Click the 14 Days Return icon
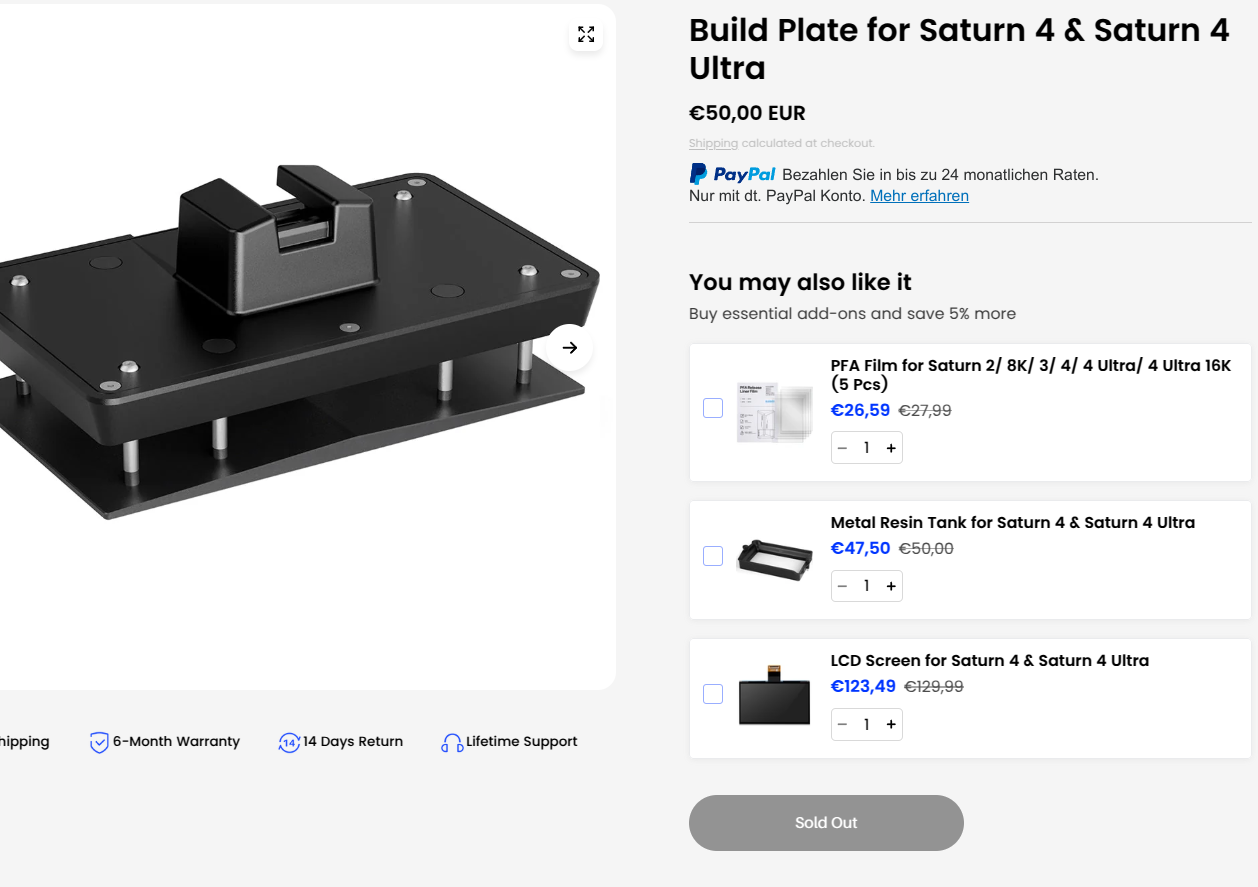The image size is (1258, 887). pos(289,742)
